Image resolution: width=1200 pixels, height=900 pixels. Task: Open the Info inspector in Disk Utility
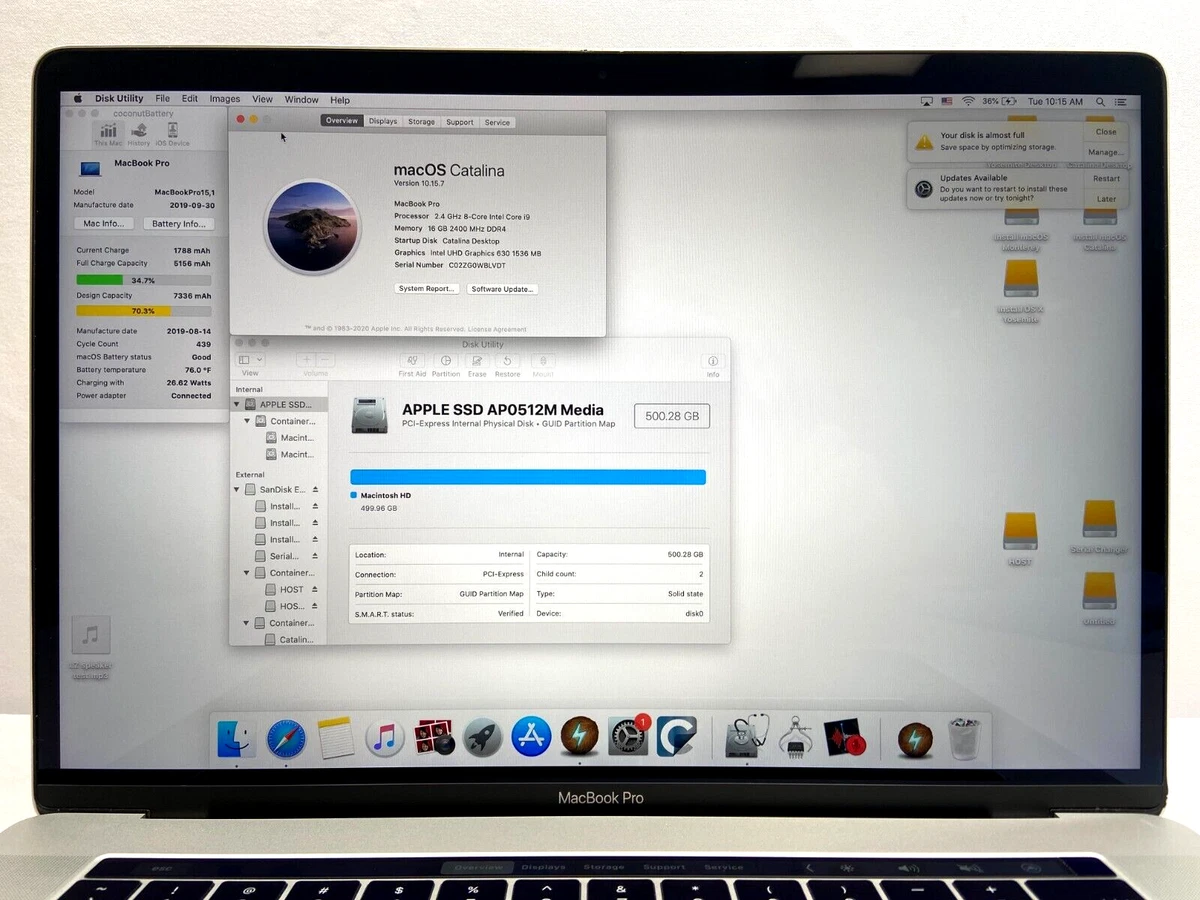[713, 361]
